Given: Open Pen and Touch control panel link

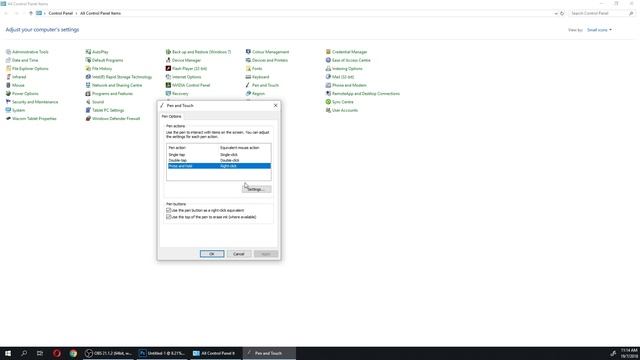Looking at the screenshot, I should (x=265, y=85).
